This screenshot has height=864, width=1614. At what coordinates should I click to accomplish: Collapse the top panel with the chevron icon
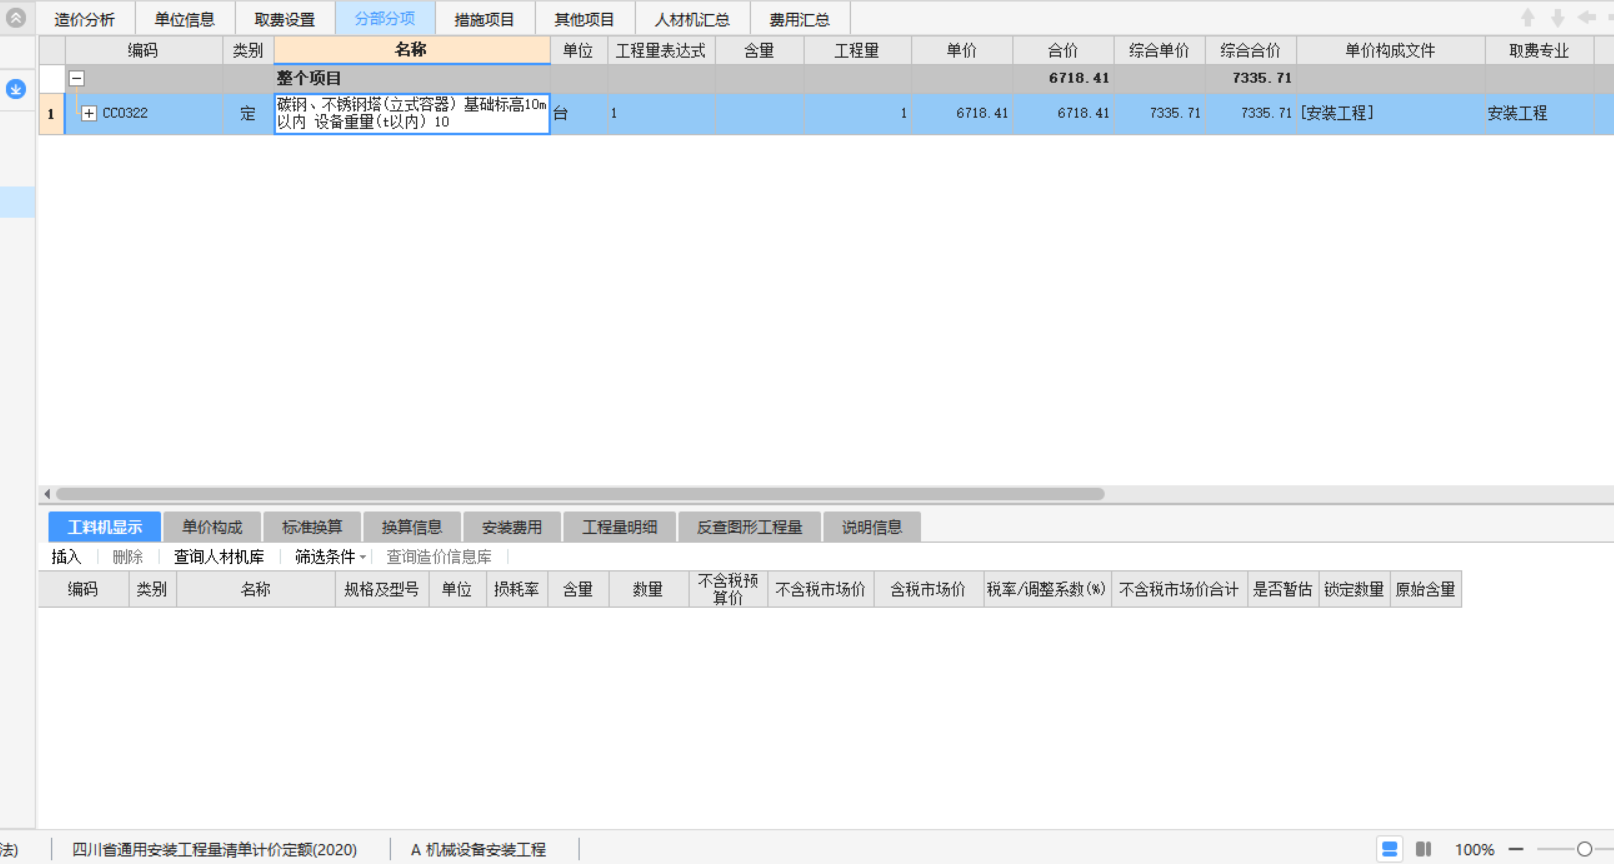tap(16, 18)
